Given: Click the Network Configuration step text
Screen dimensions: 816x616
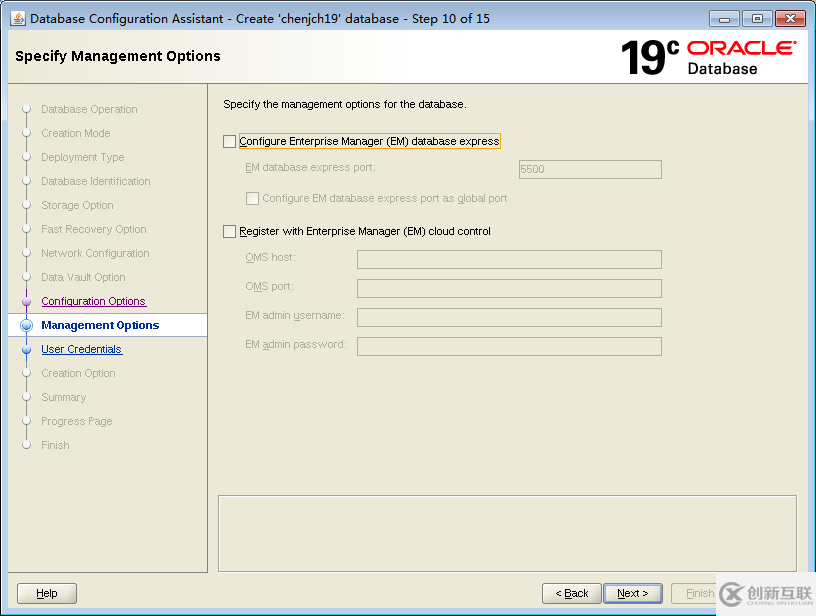Looking at the screenshot, I should [x=95, y=253].
